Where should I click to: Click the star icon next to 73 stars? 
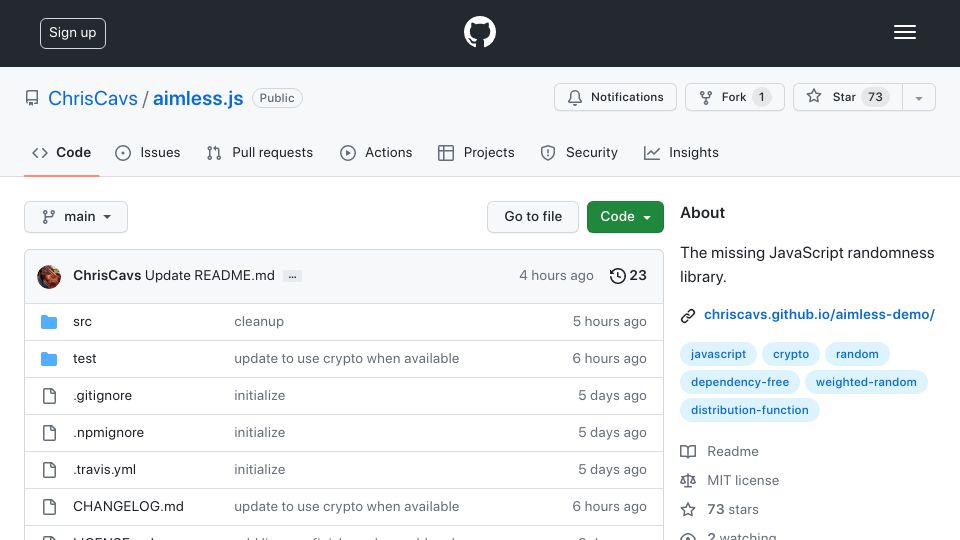(x=688, y=509)
